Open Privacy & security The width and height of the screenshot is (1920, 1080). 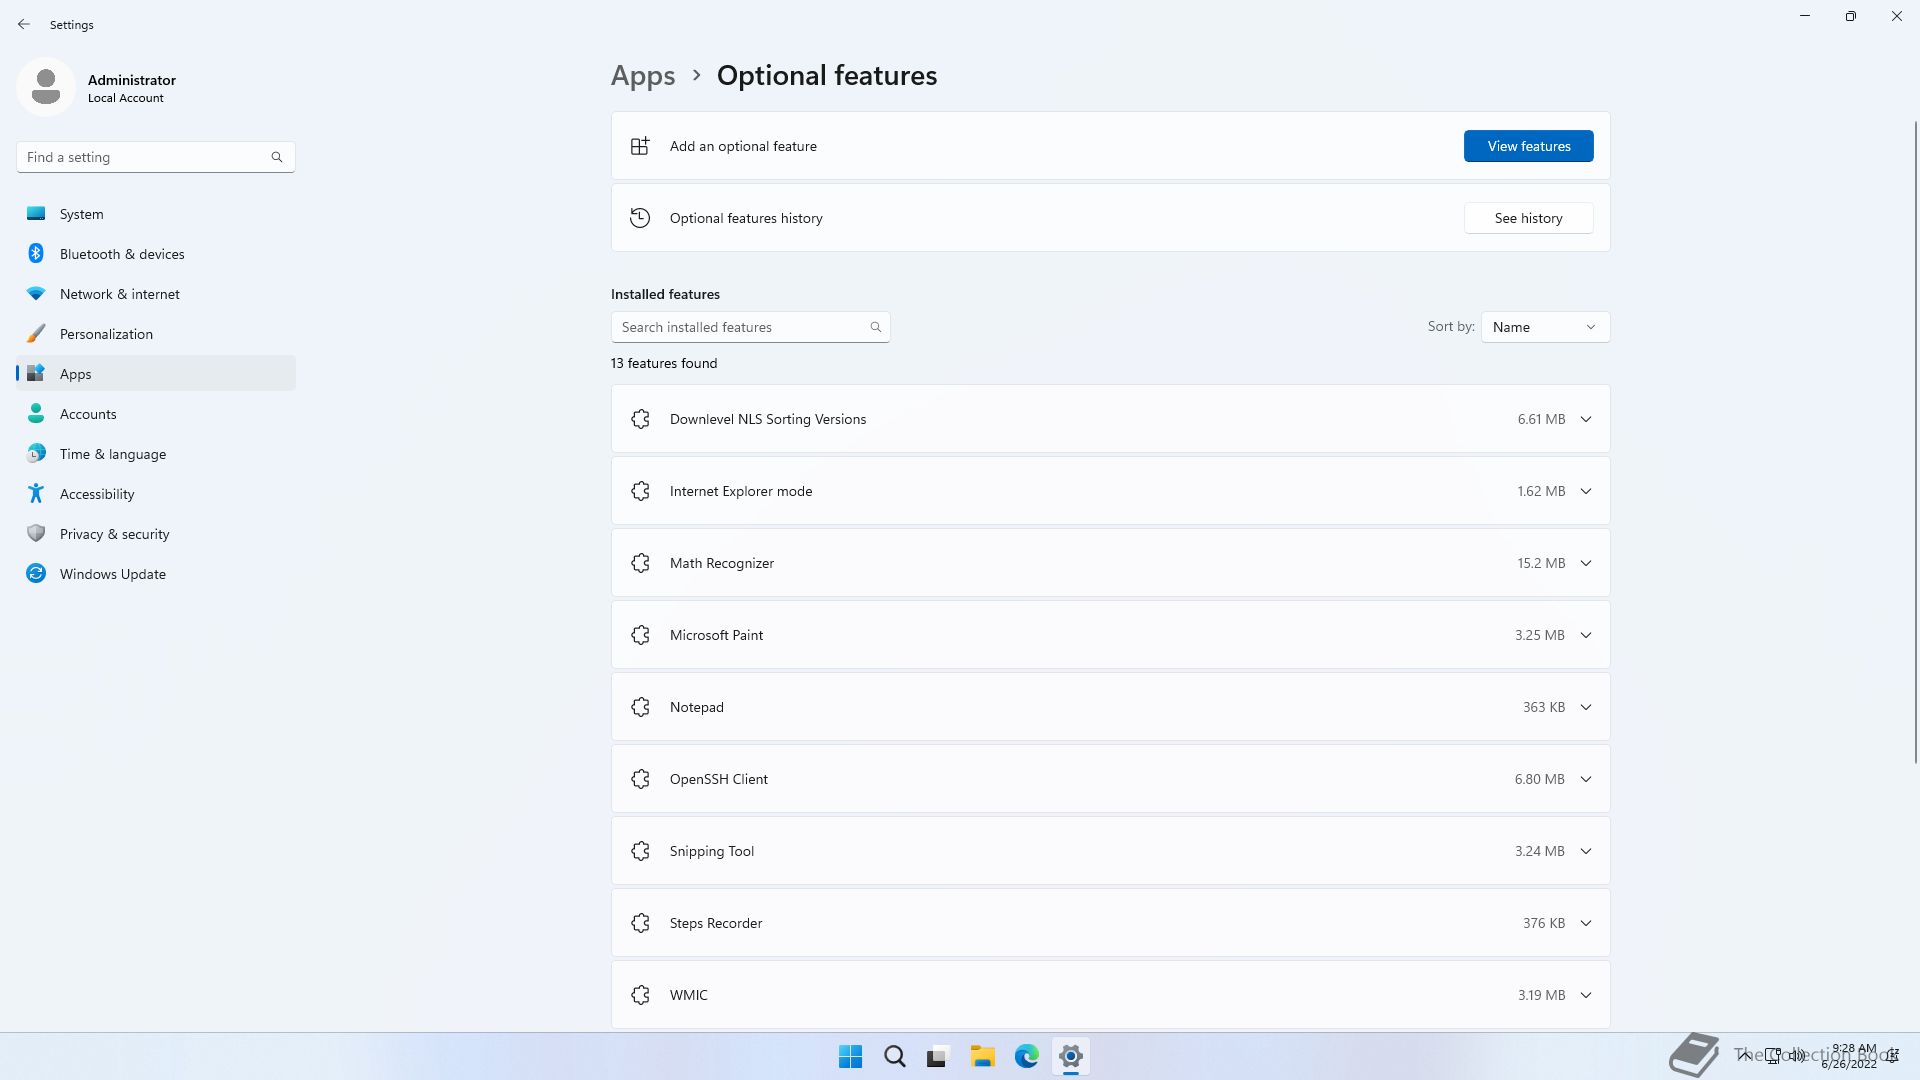[156, 534]
